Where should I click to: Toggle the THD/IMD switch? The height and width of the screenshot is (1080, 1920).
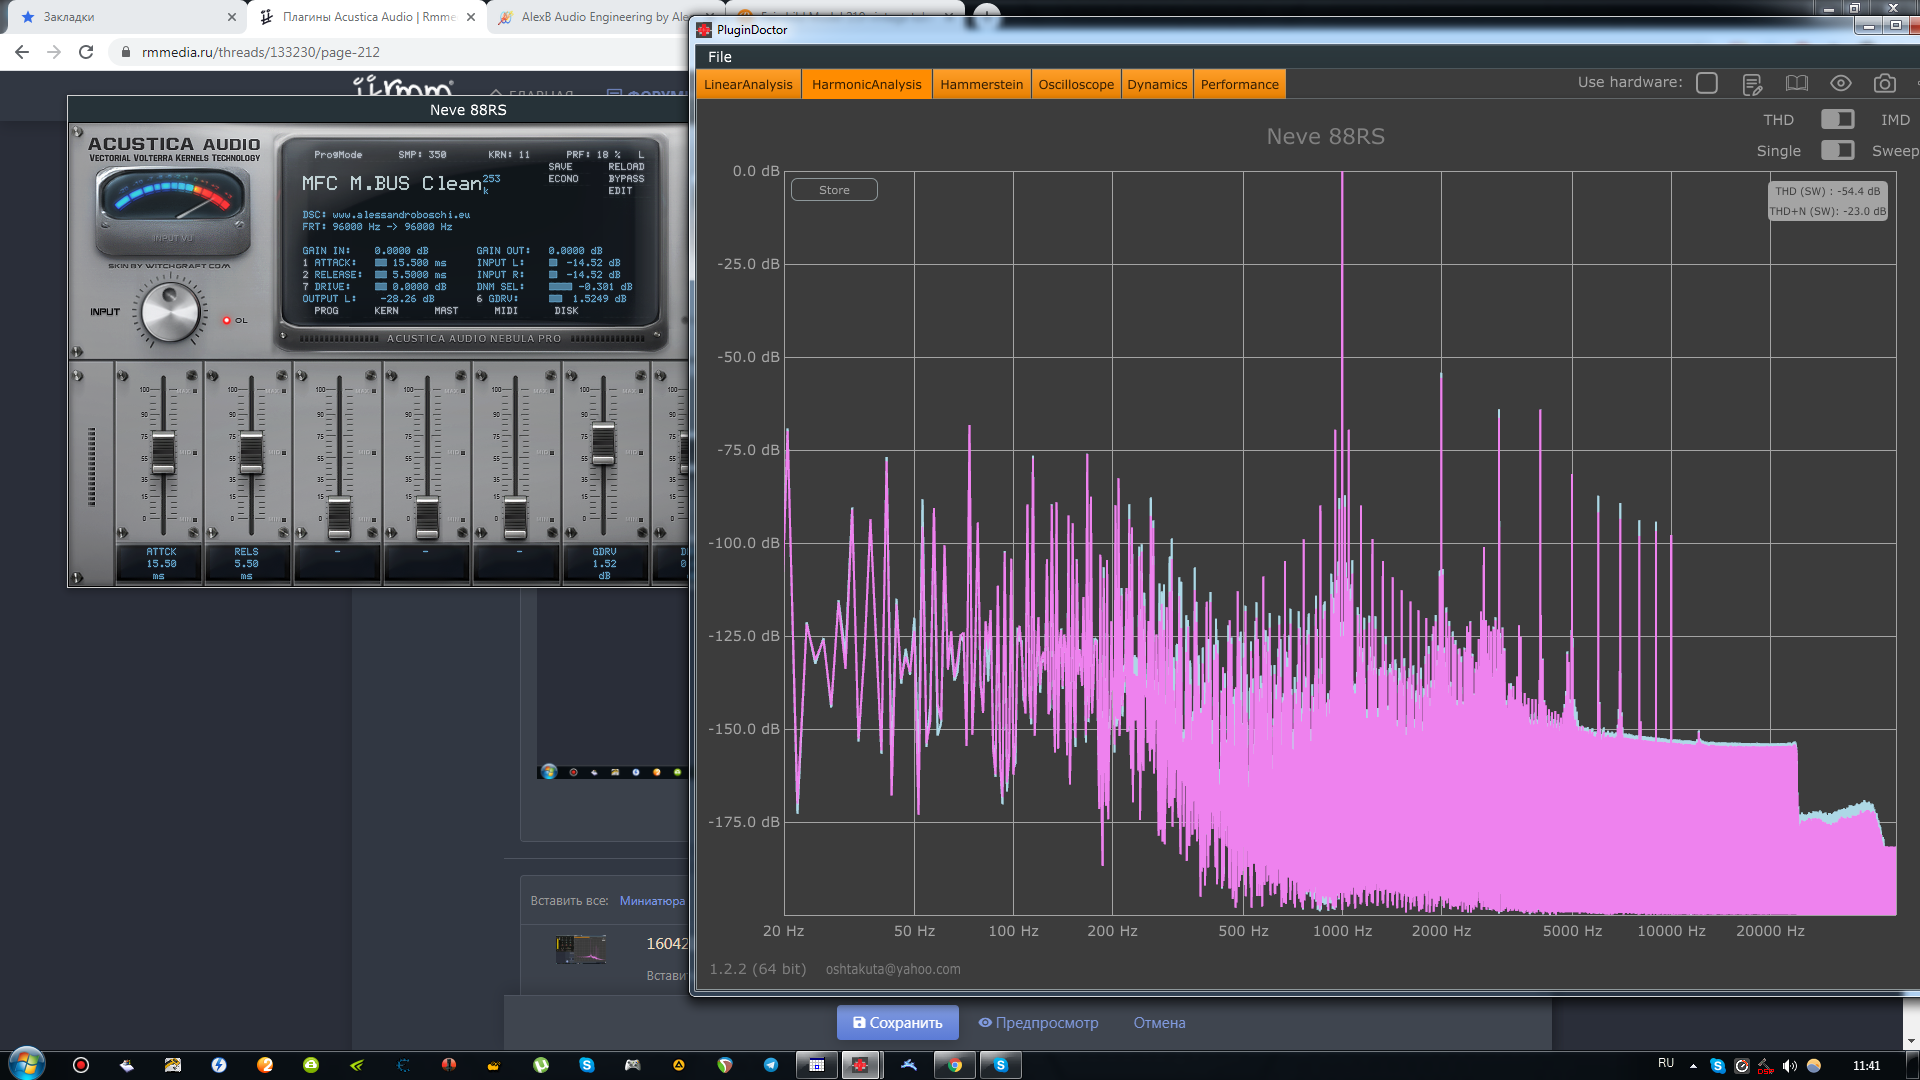(1837, 120)
